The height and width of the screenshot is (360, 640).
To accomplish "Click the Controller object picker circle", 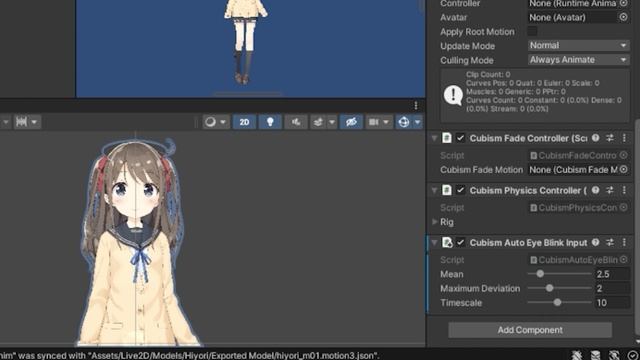I will coord(624,3).
